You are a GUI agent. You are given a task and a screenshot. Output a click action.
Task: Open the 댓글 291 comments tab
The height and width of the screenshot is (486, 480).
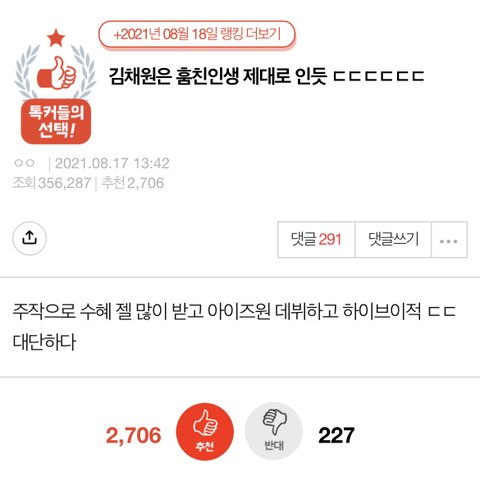pyautogui.click(x=316, y=240)
